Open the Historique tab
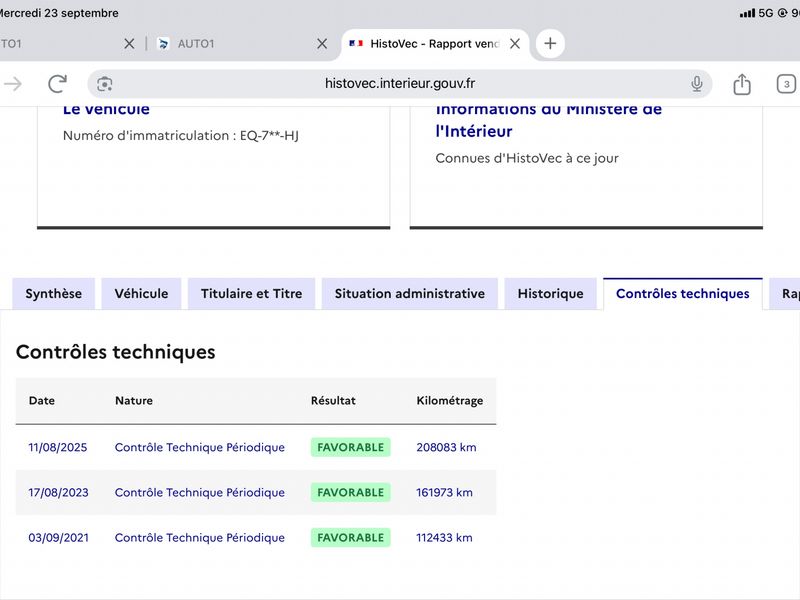Viewport: 800px width, 600px height. 551,294
